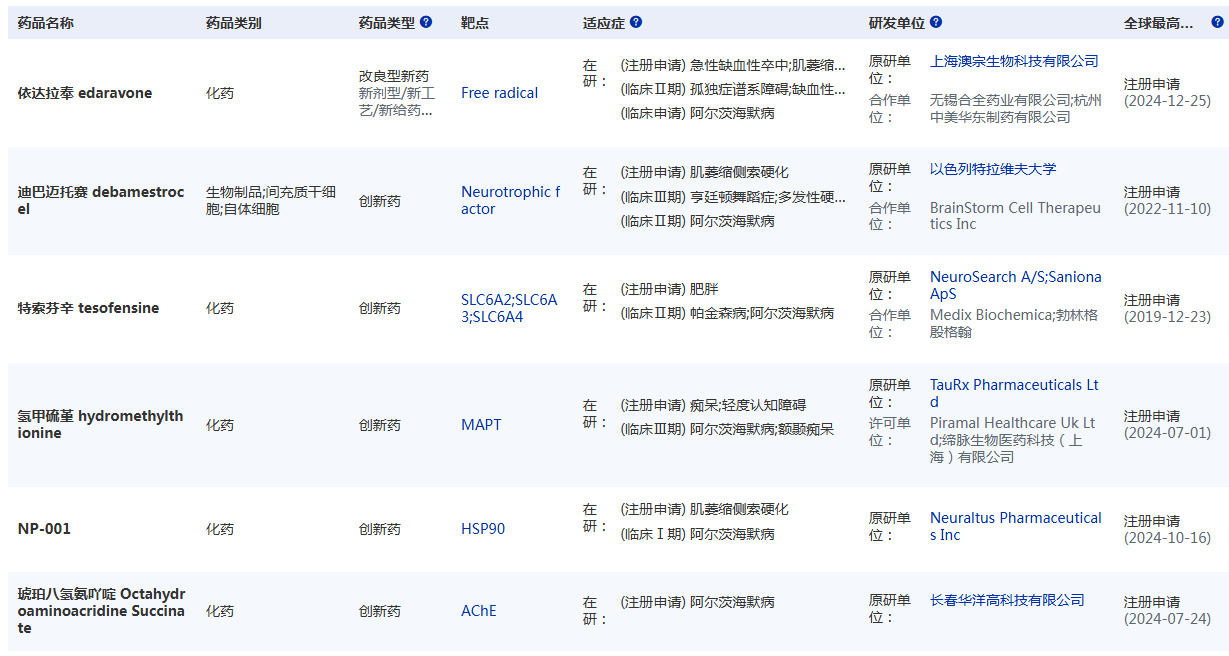Click 阿尔茨海默病;额颞痴呆 phase III indication
This screenshot has width=1229, height=656.
pos(762,429)
